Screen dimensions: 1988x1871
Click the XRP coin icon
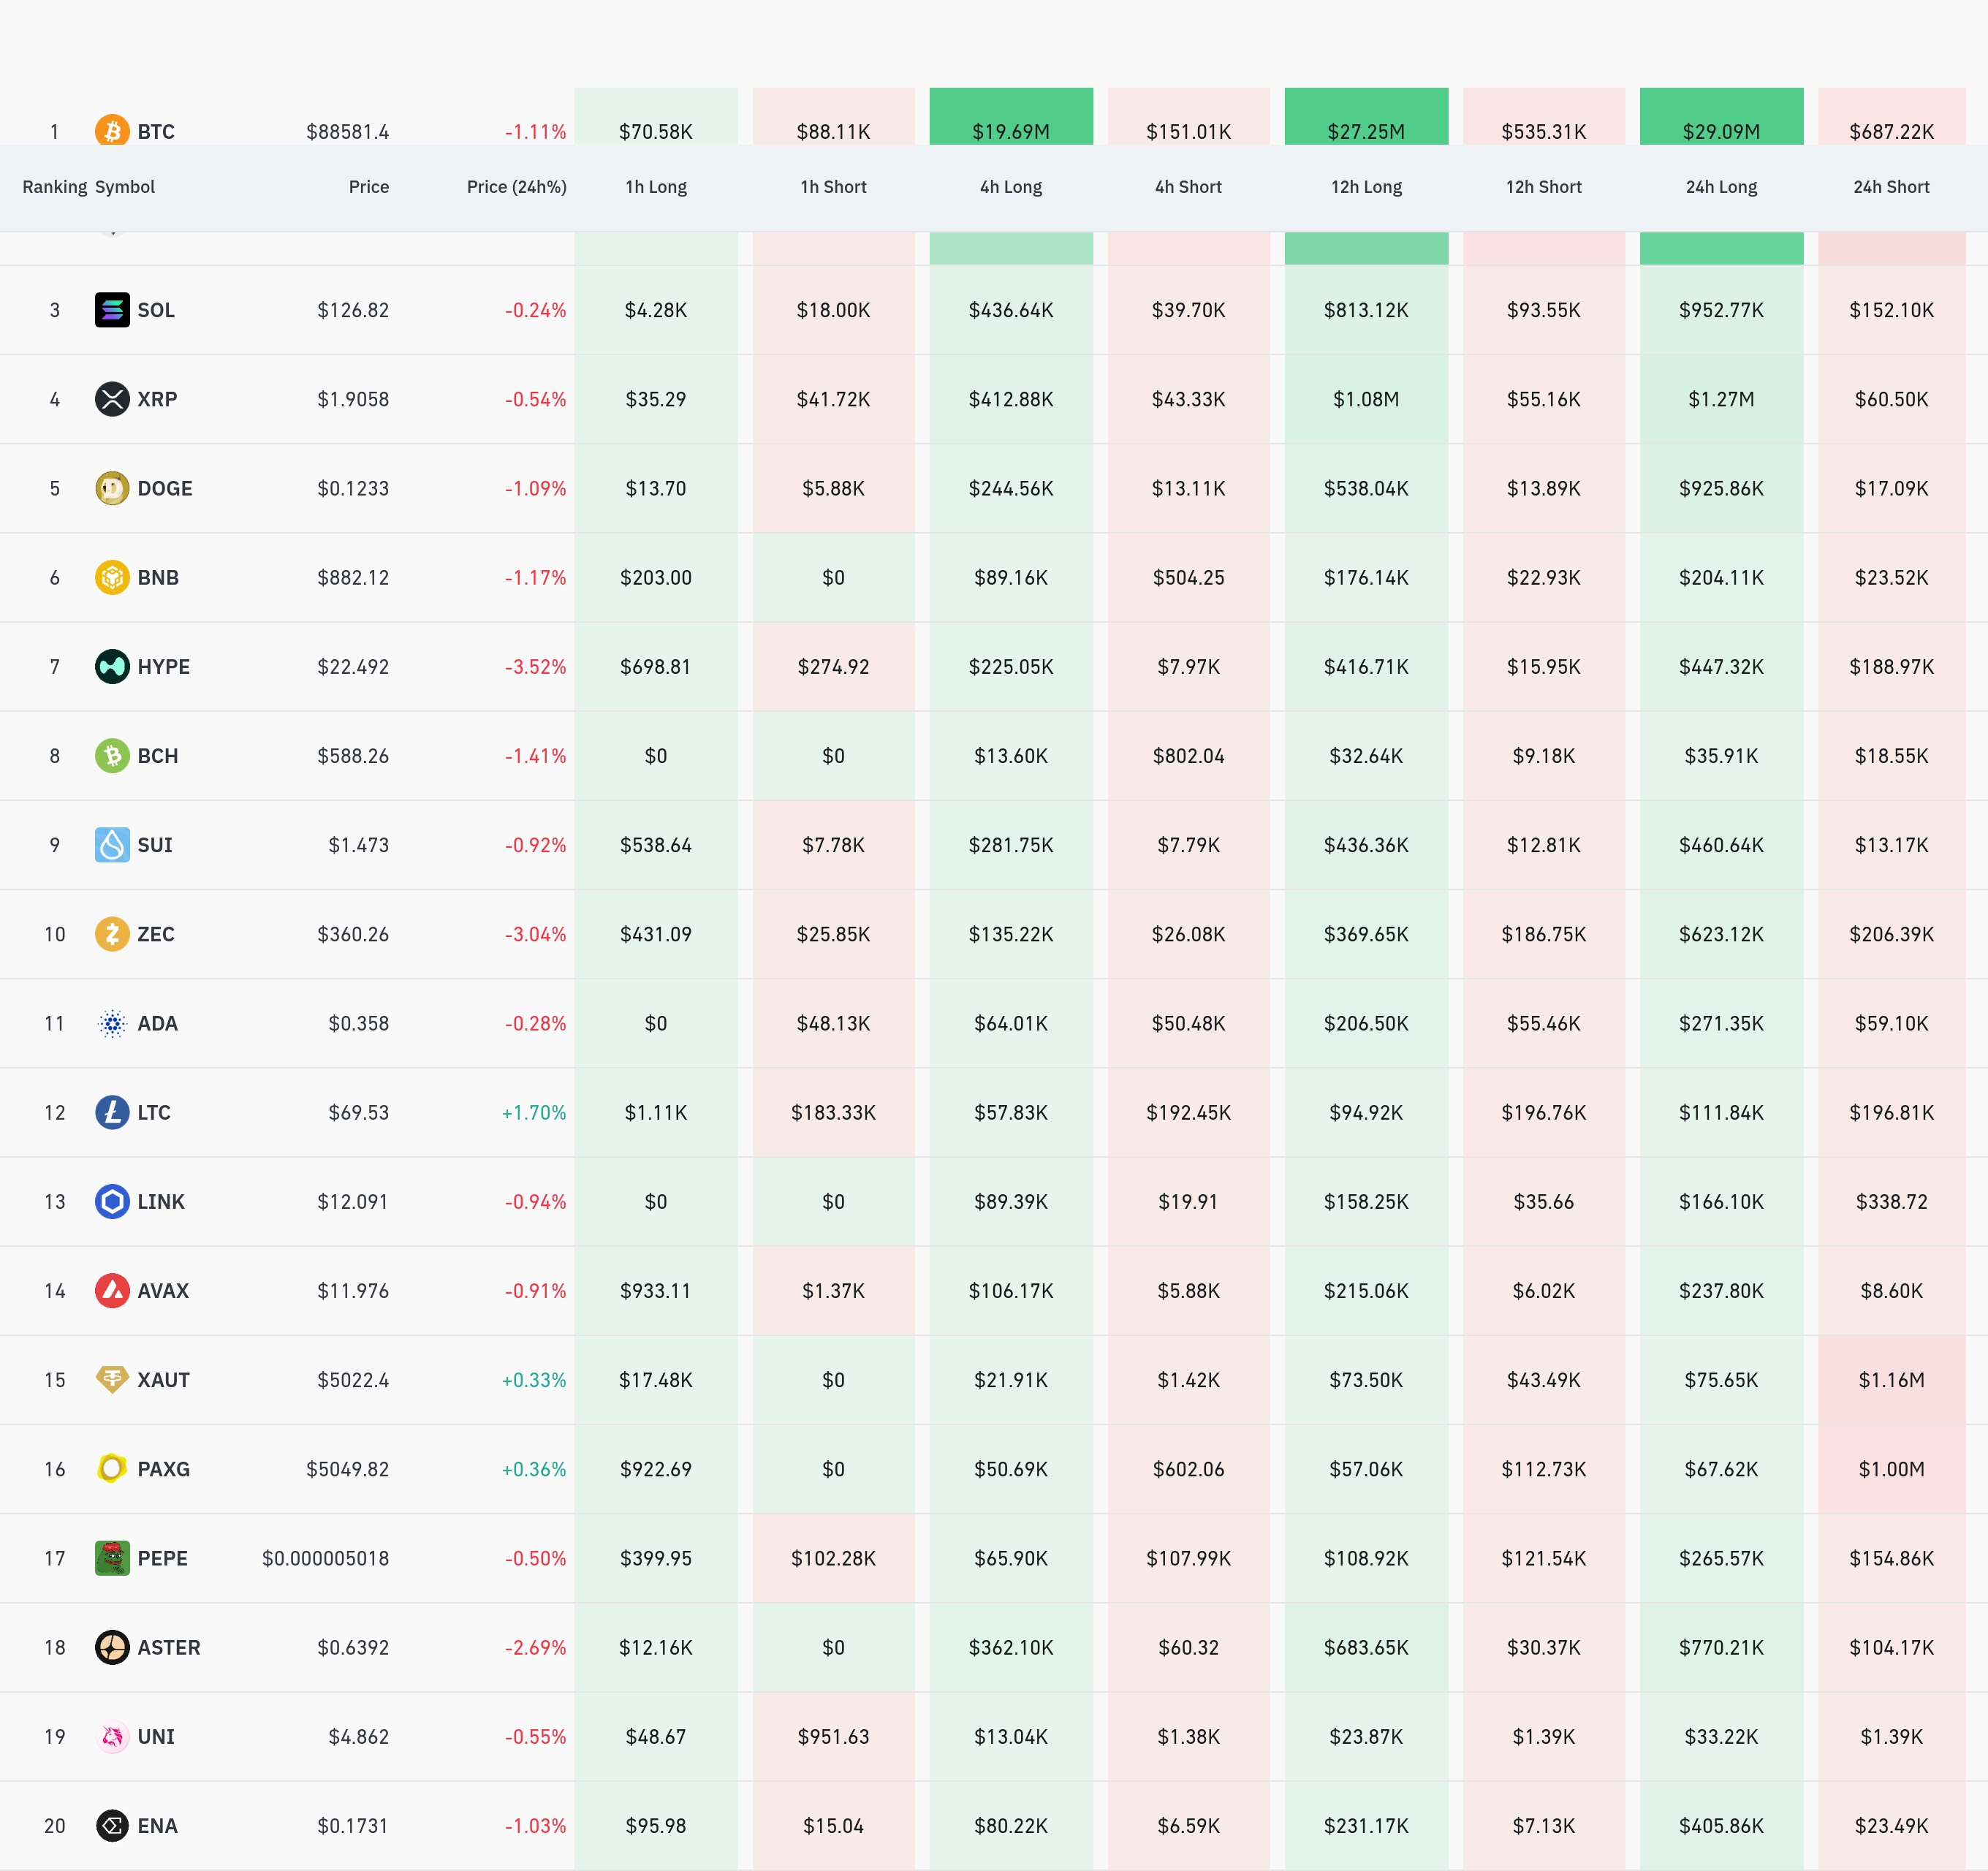coord(112,399)
